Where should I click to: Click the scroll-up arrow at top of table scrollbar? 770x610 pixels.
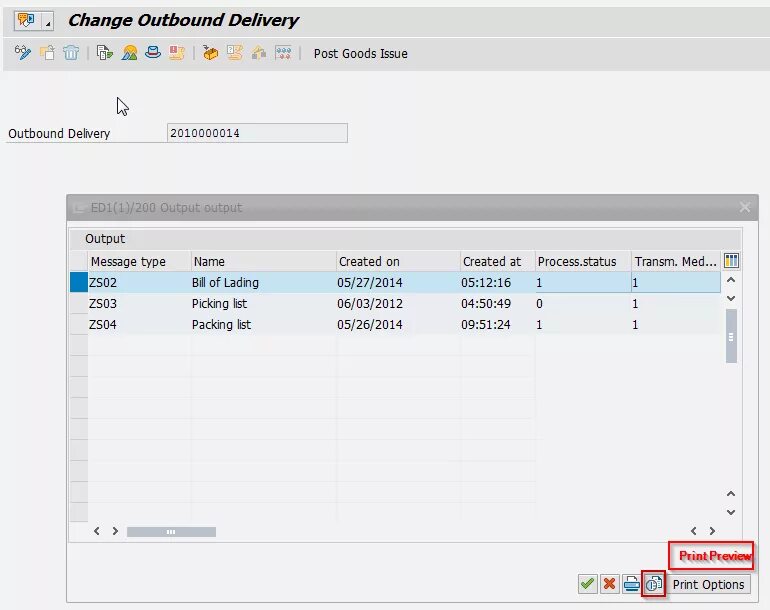point(731,280)
